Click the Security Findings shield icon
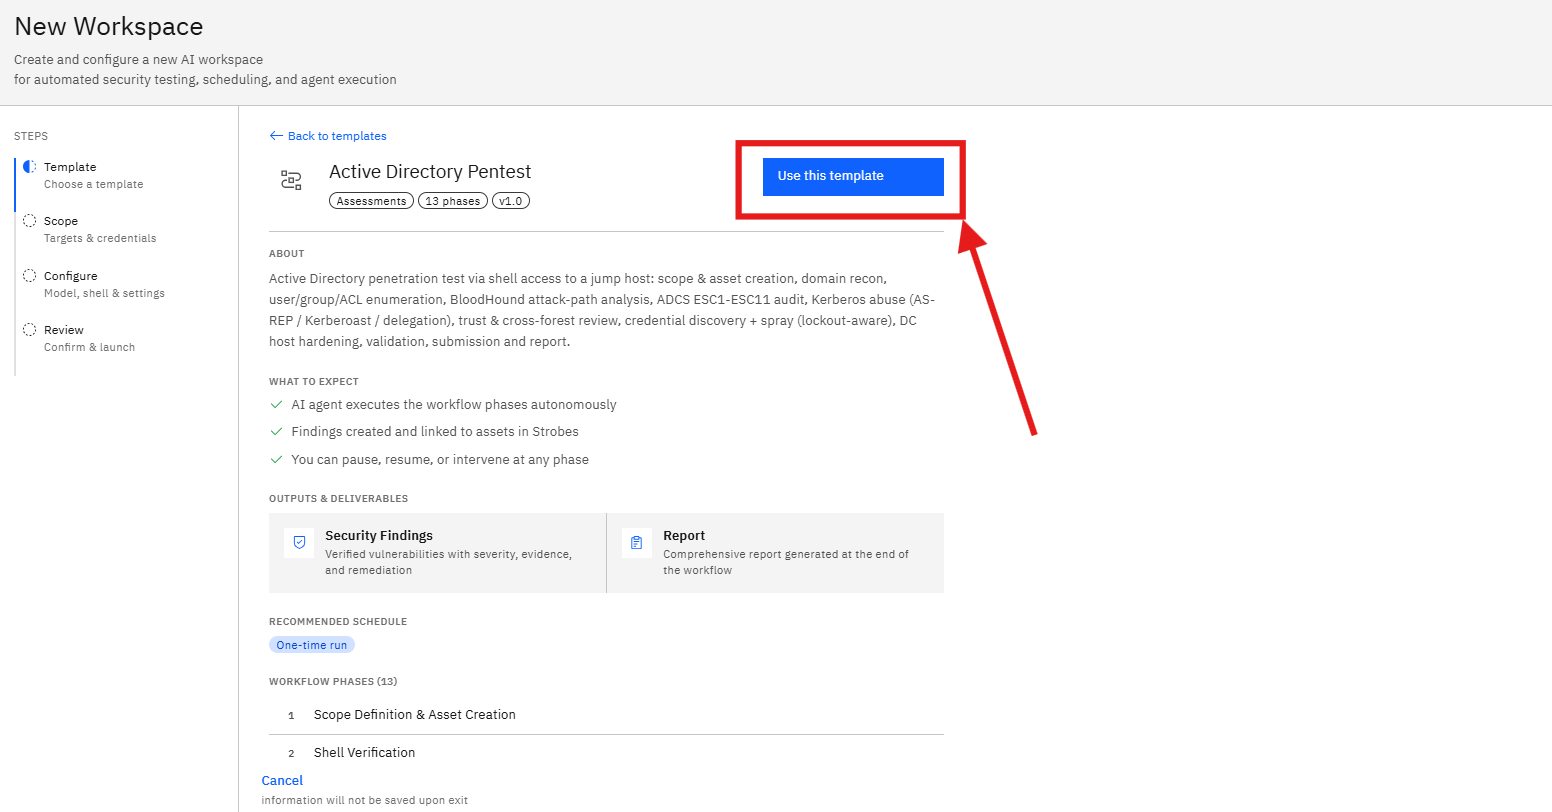1552x812 pixels. pos(299,543)
